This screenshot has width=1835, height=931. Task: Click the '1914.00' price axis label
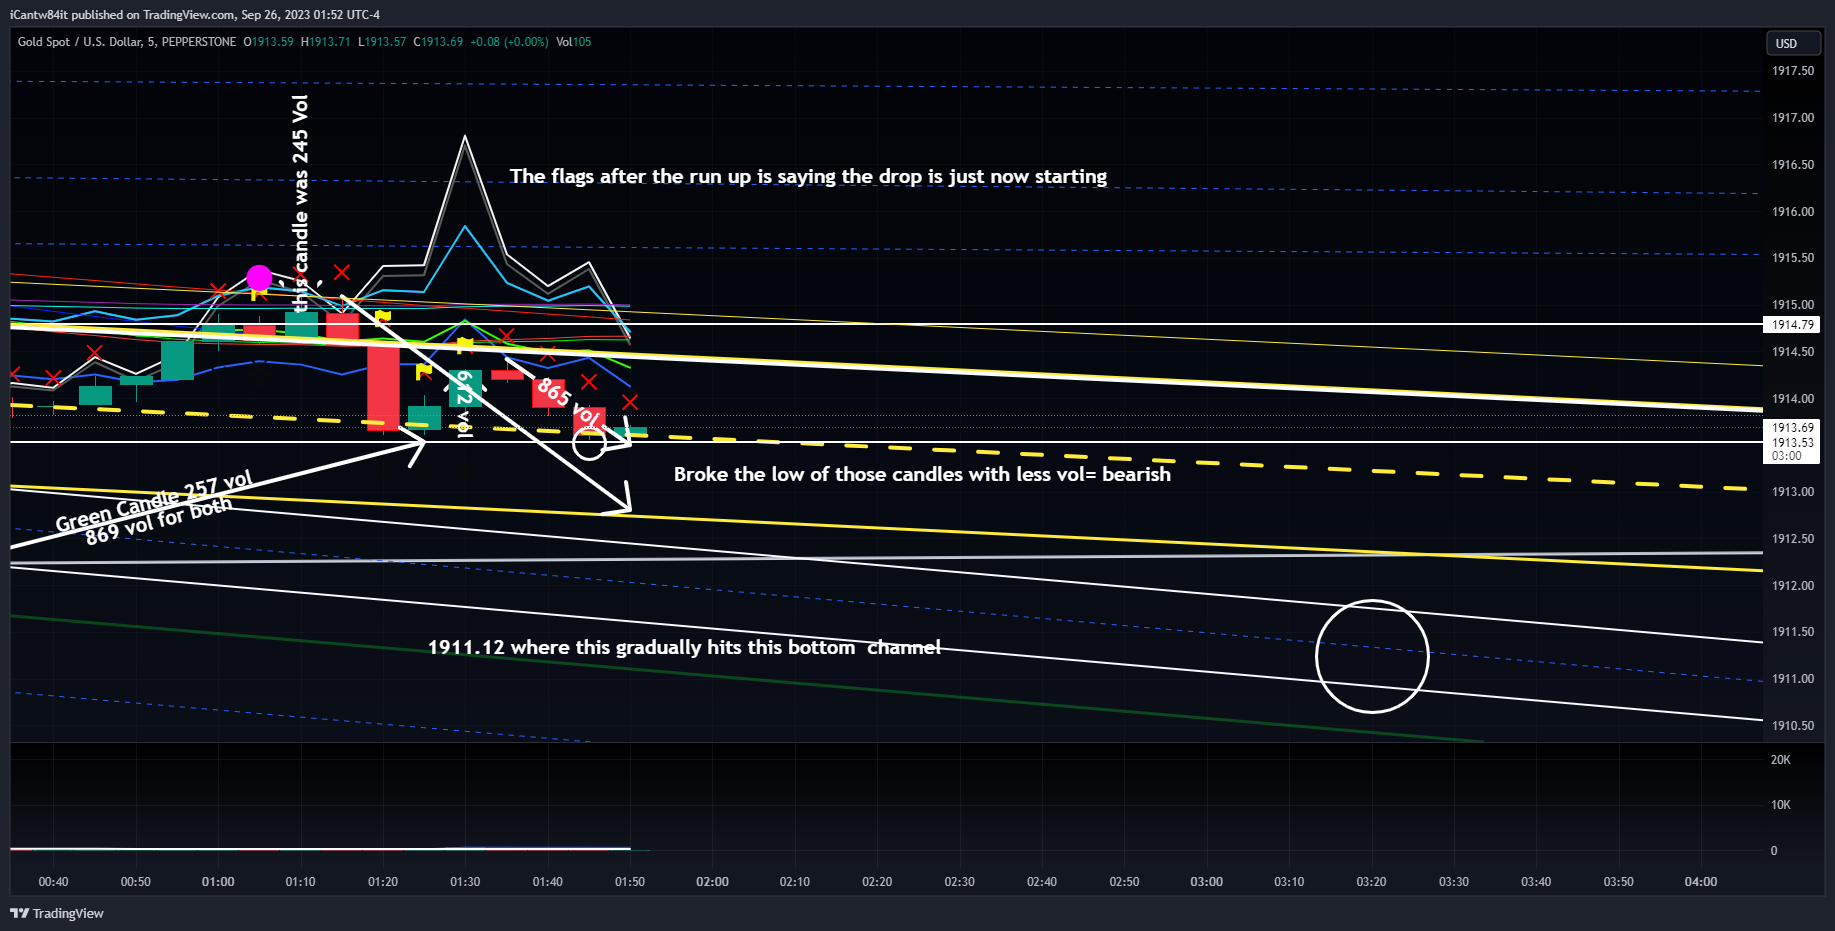coord(1792,399)
